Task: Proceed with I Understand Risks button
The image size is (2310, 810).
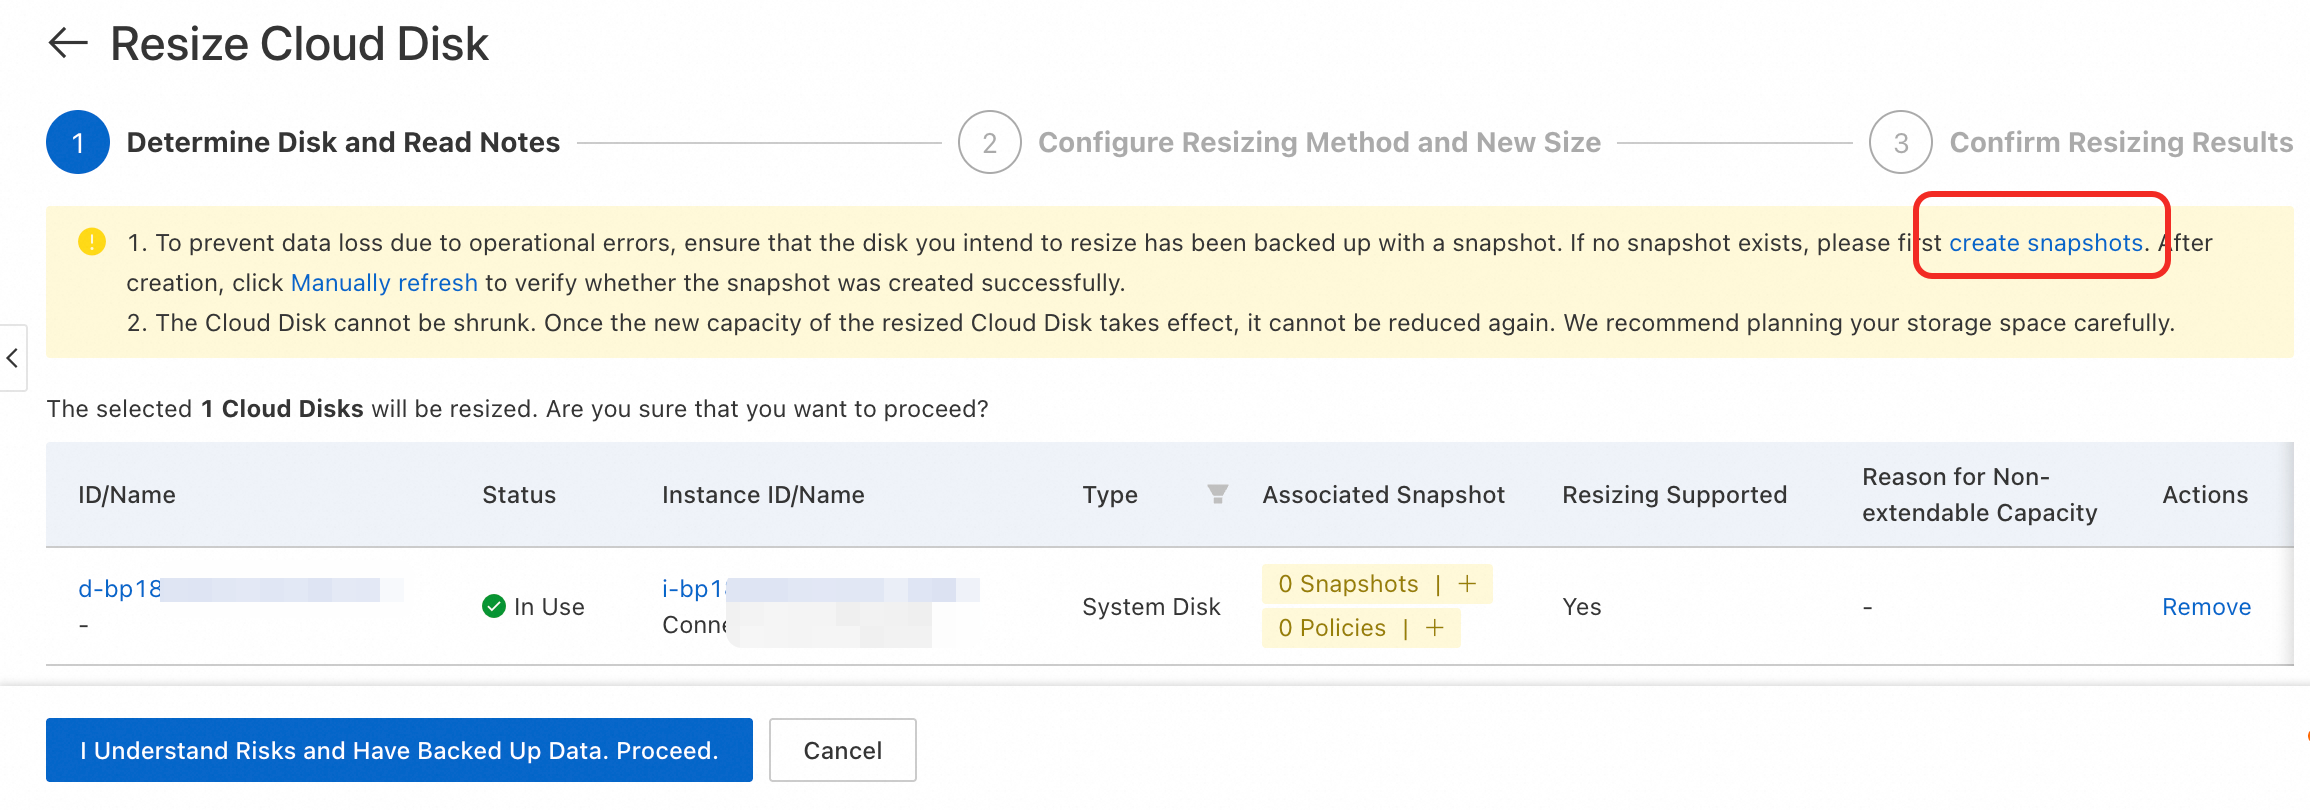Action: [x=399, y=750]
